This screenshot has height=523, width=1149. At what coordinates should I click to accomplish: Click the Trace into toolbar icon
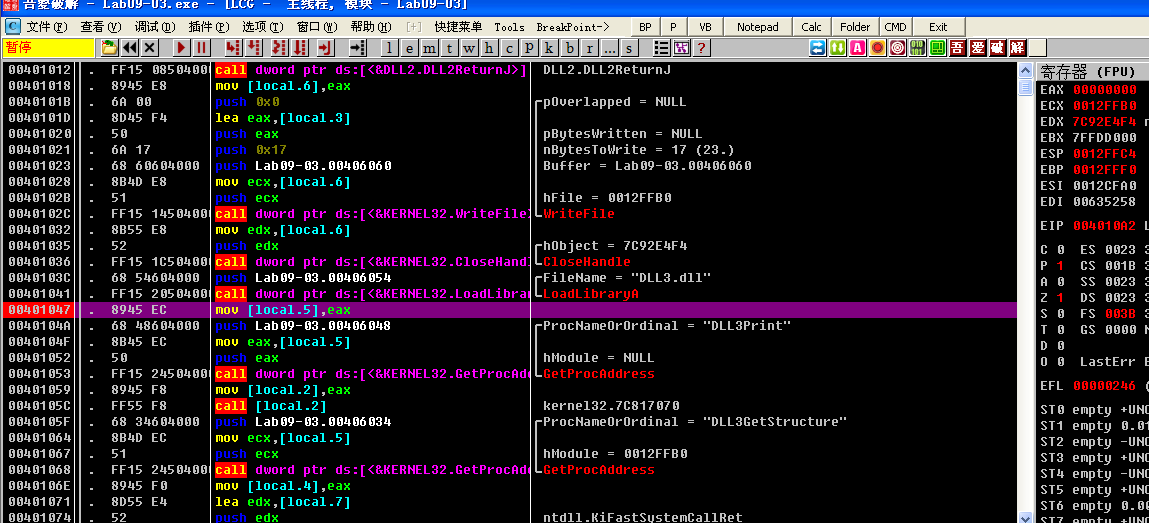coord(279,48)
